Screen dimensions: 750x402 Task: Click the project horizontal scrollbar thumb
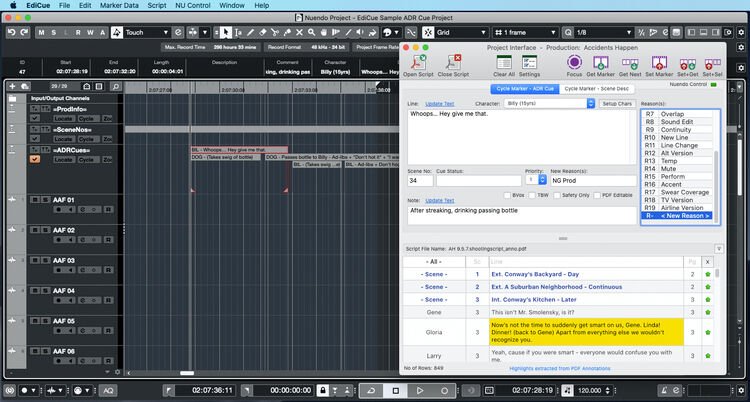click(x=187, y=373)
